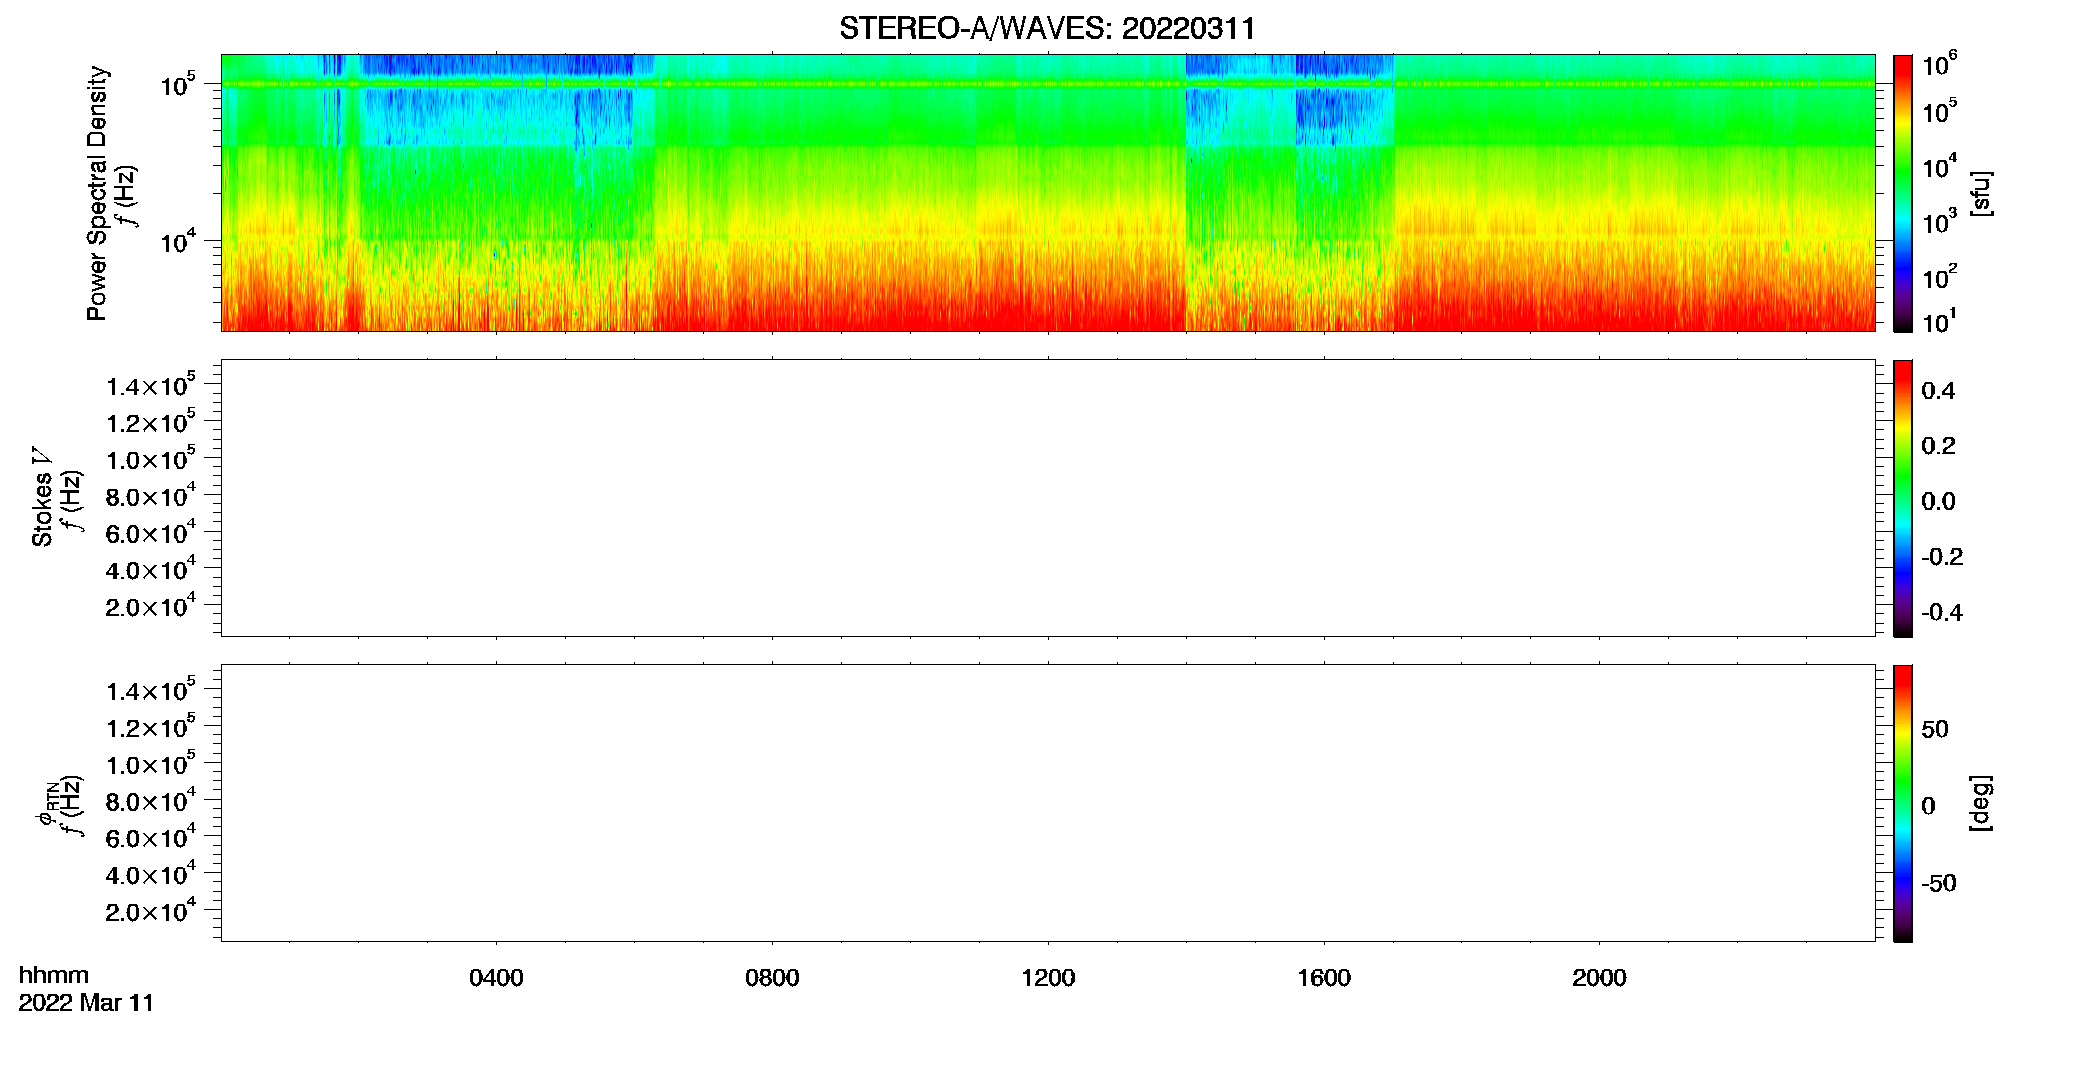Click the Stokes V color bar
2096x1080 pixels.
click(1903, 498)
